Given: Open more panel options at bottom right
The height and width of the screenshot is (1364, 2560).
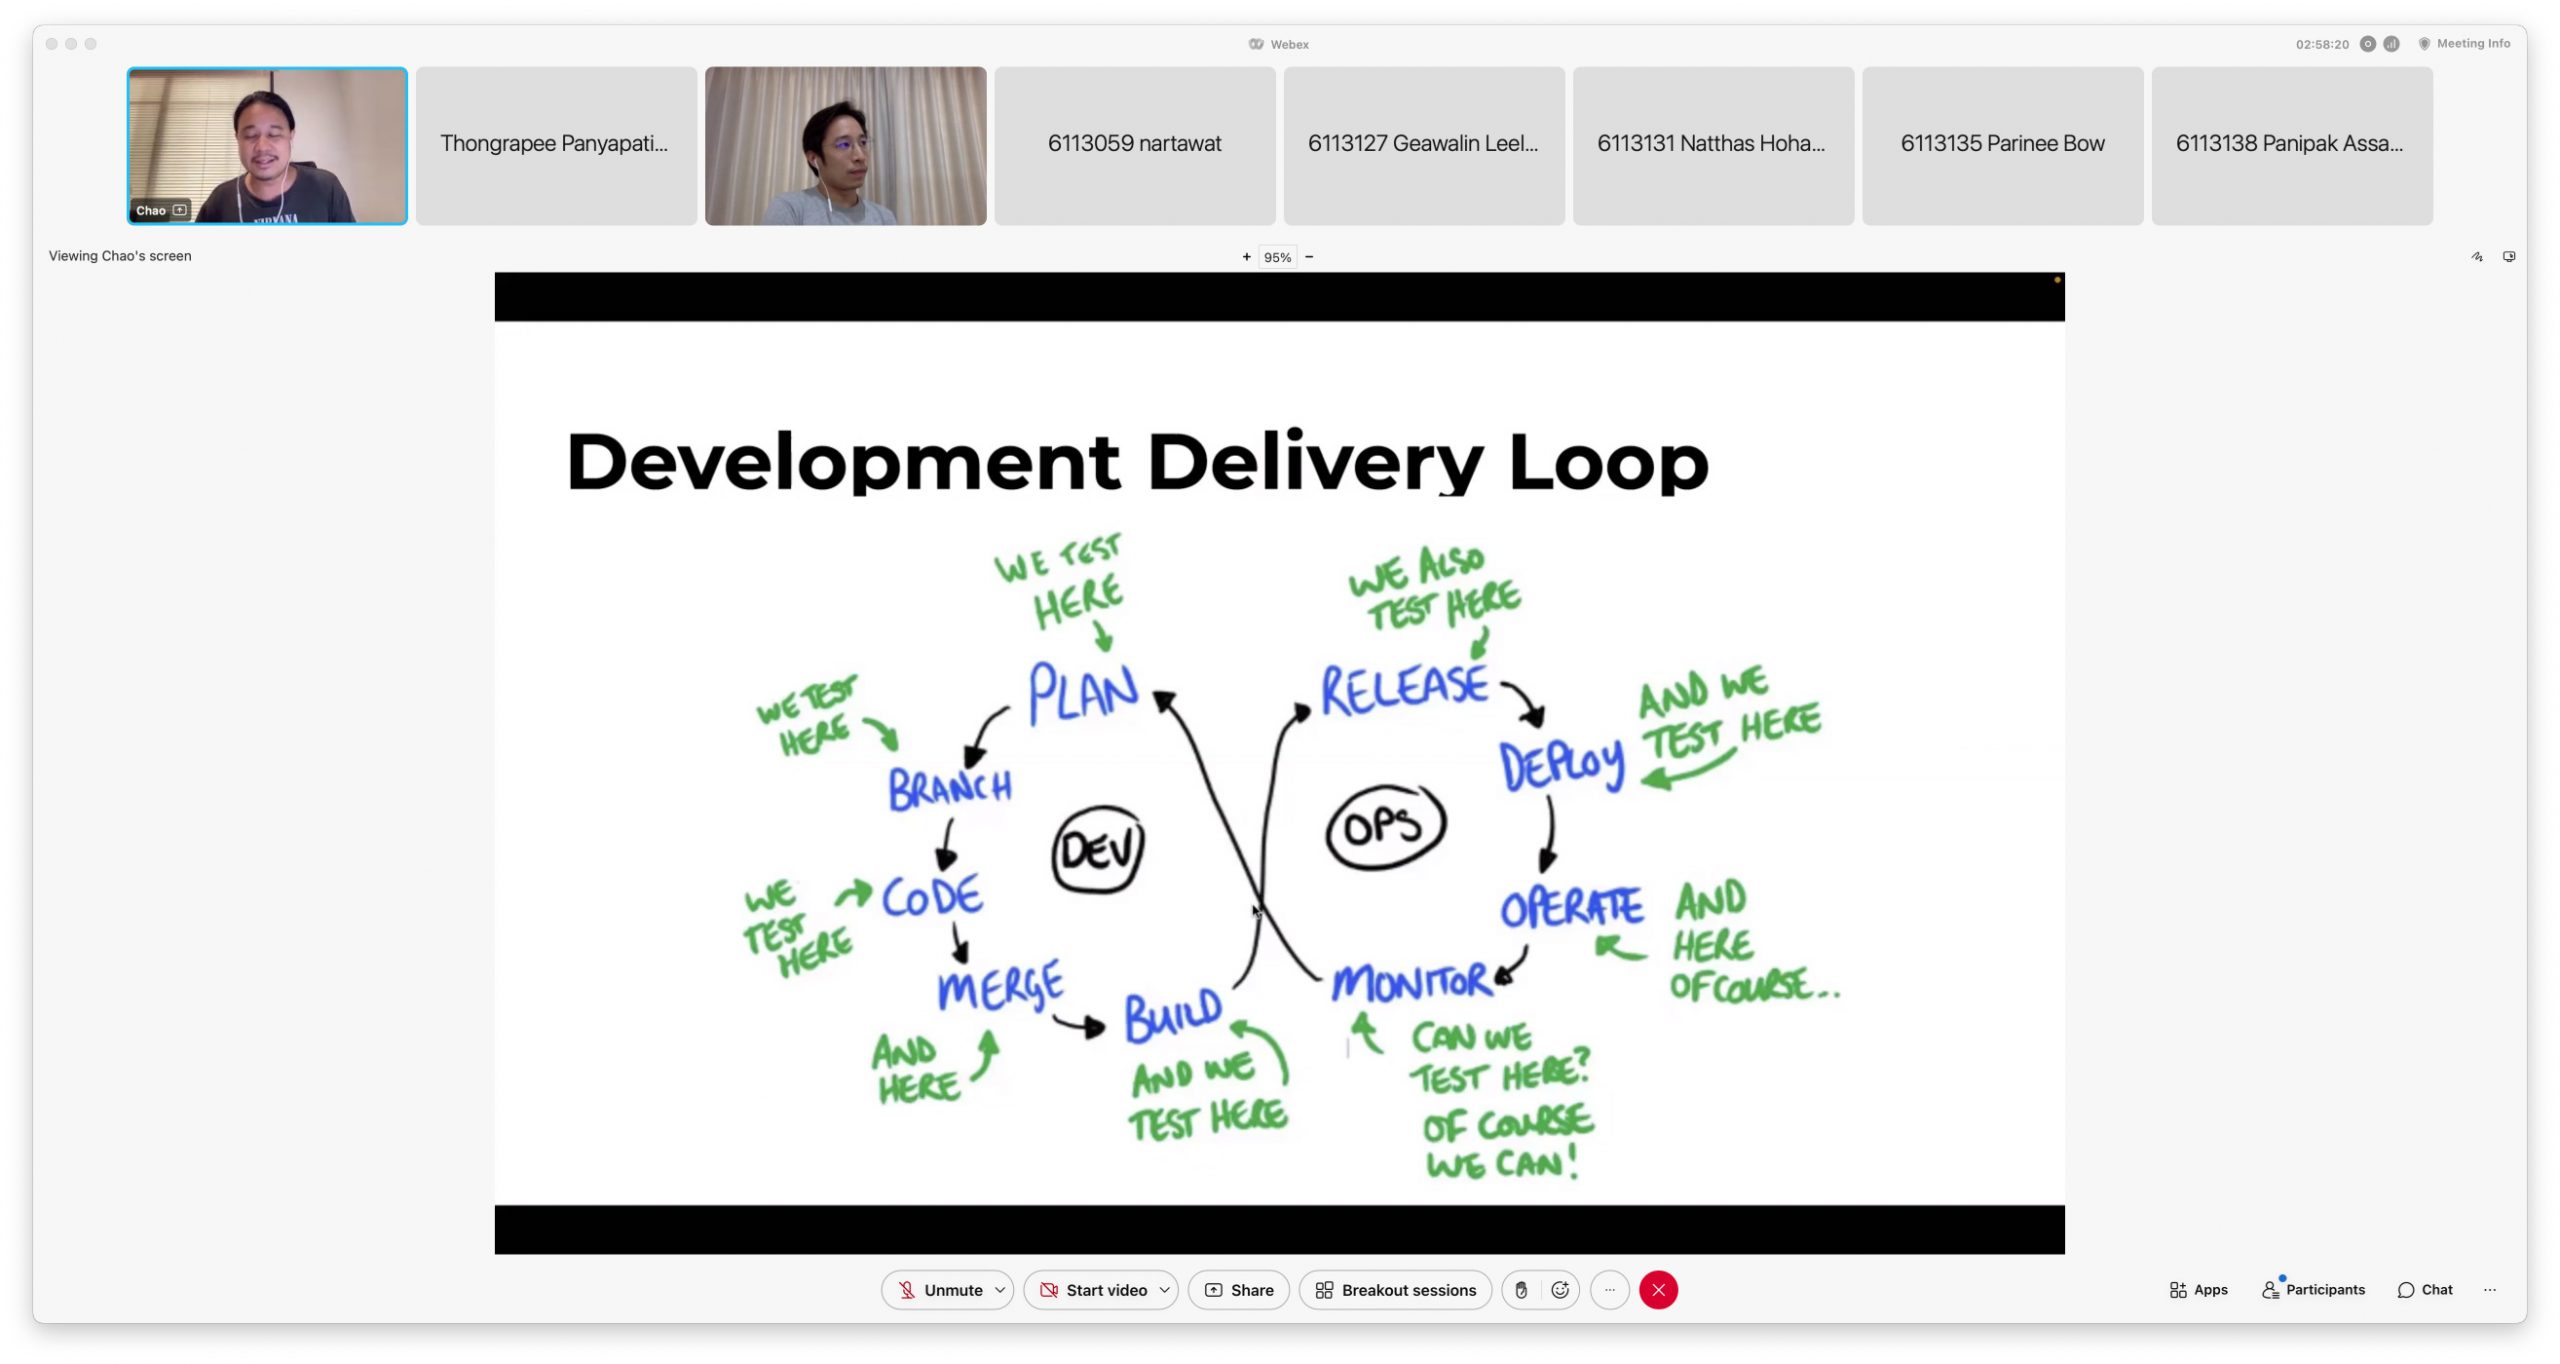Looking at the screenshot, I should click(2489, 1290).
